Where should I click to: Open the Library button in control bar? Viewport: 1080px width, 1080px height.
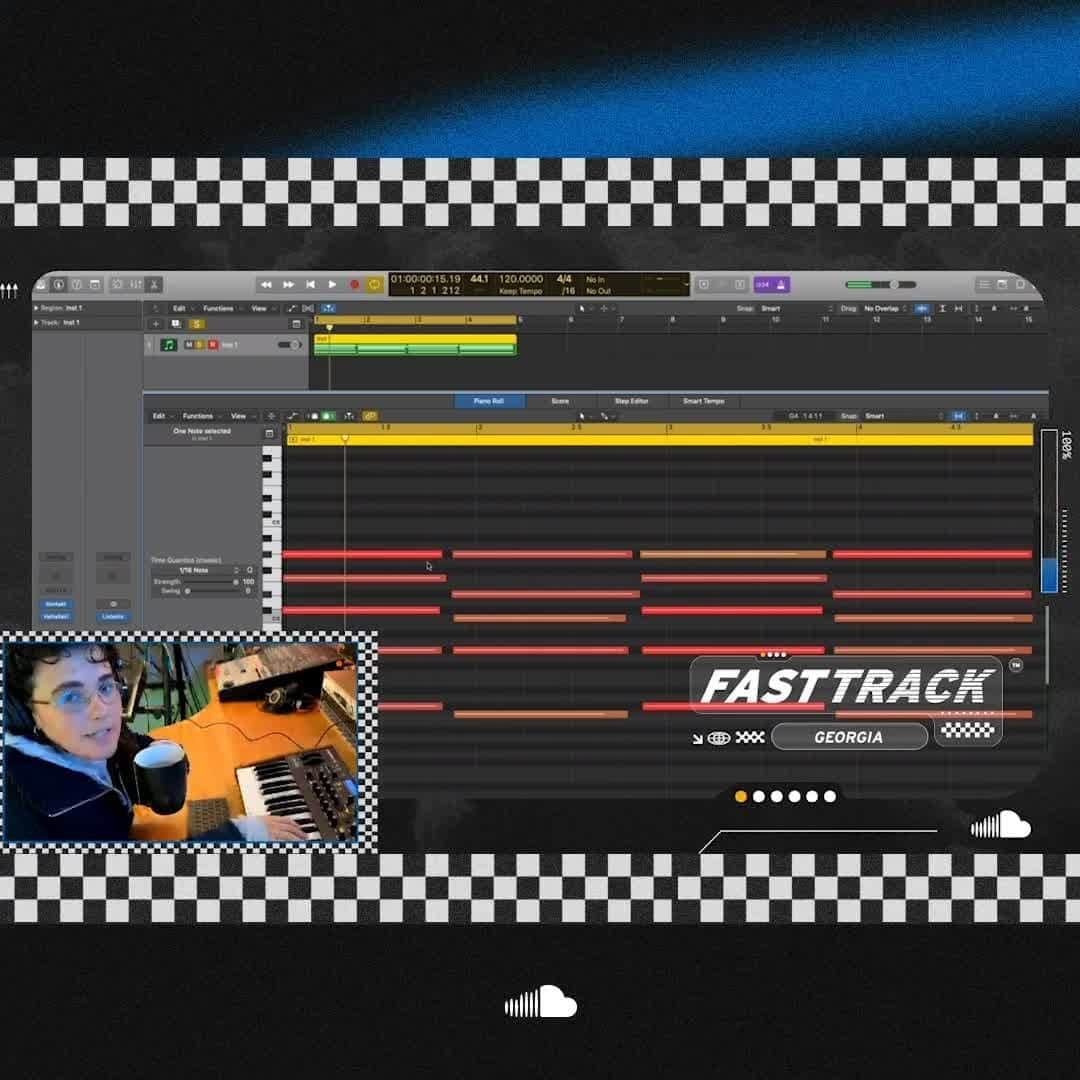[42, 284]
